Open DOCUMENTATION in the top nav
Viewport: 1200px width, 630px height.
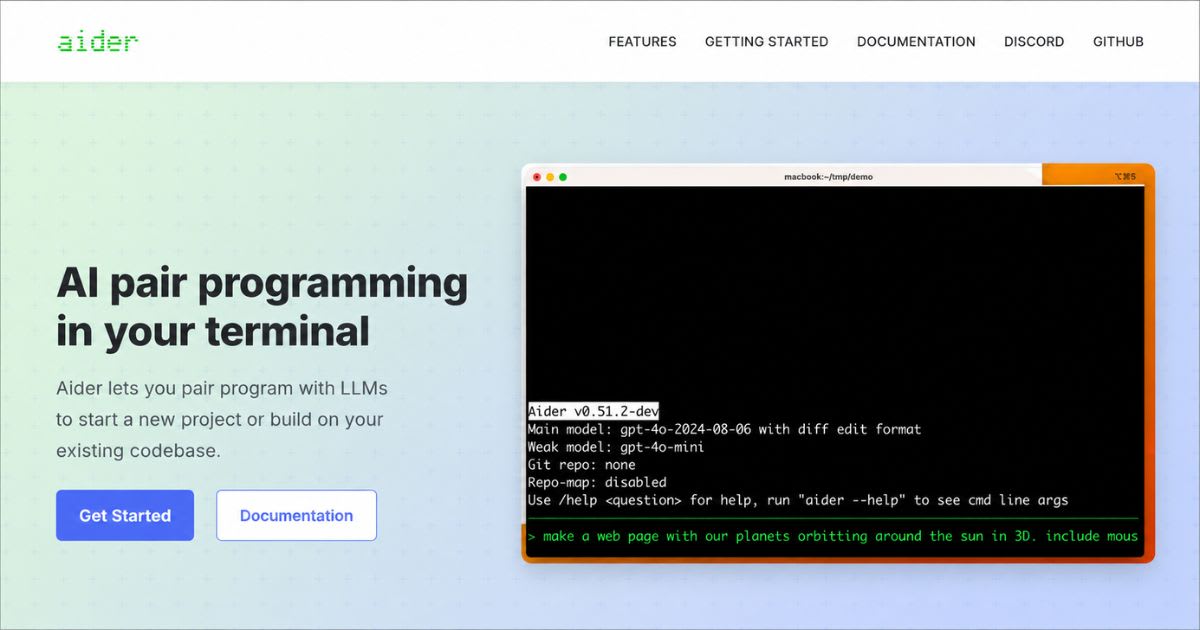tap(916, 42)
